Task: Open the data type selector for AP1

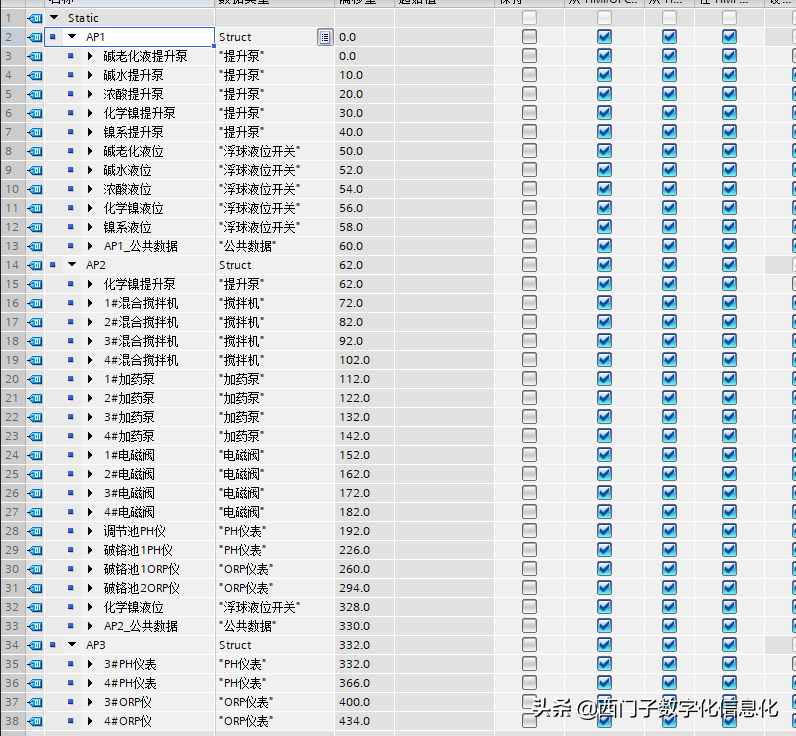Action: 325,37
